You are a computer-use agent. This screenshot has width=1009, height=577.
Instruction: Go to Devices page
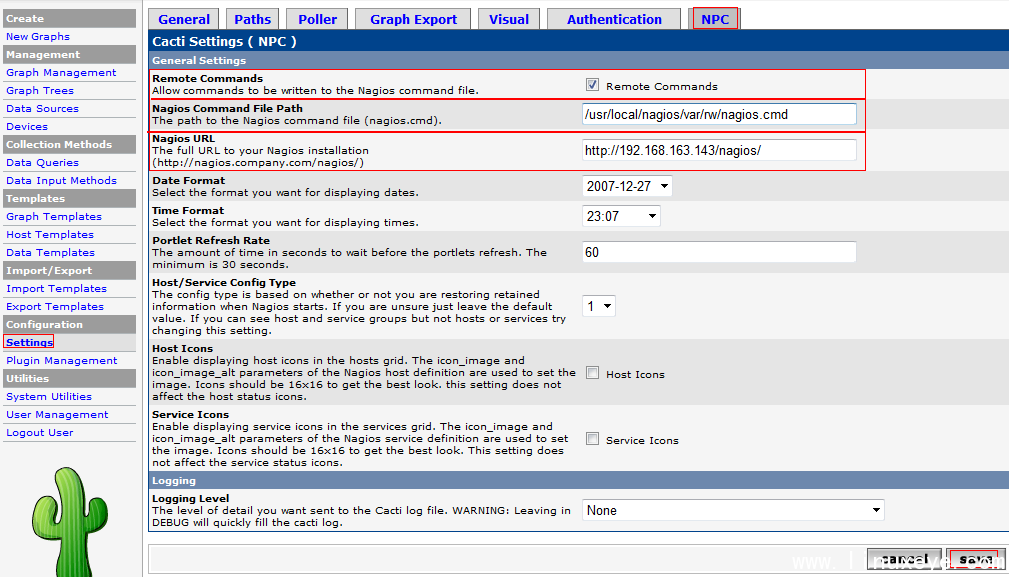(27, 127)
